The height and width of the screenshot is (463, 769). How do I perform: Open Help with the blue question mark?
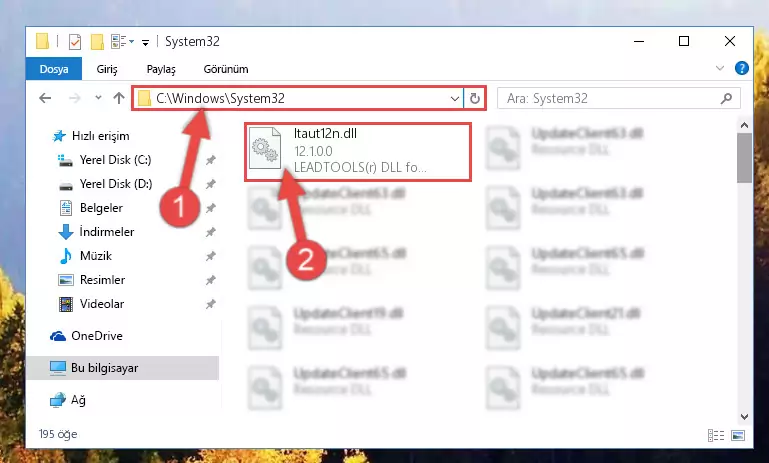[742, 68]
